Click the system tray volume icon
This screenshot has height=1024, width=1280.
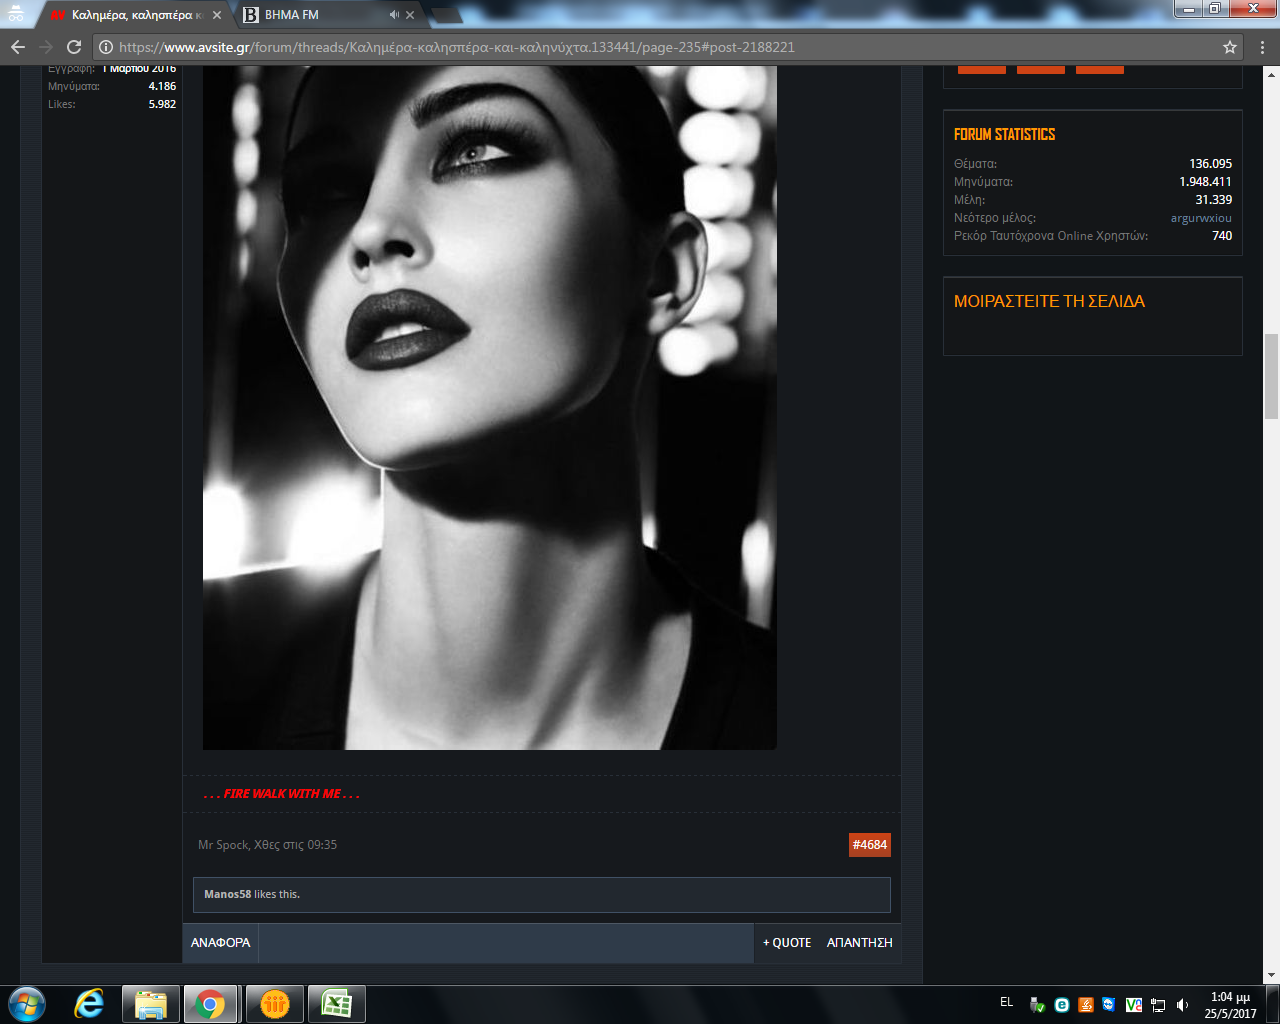click(1183, 1005)
